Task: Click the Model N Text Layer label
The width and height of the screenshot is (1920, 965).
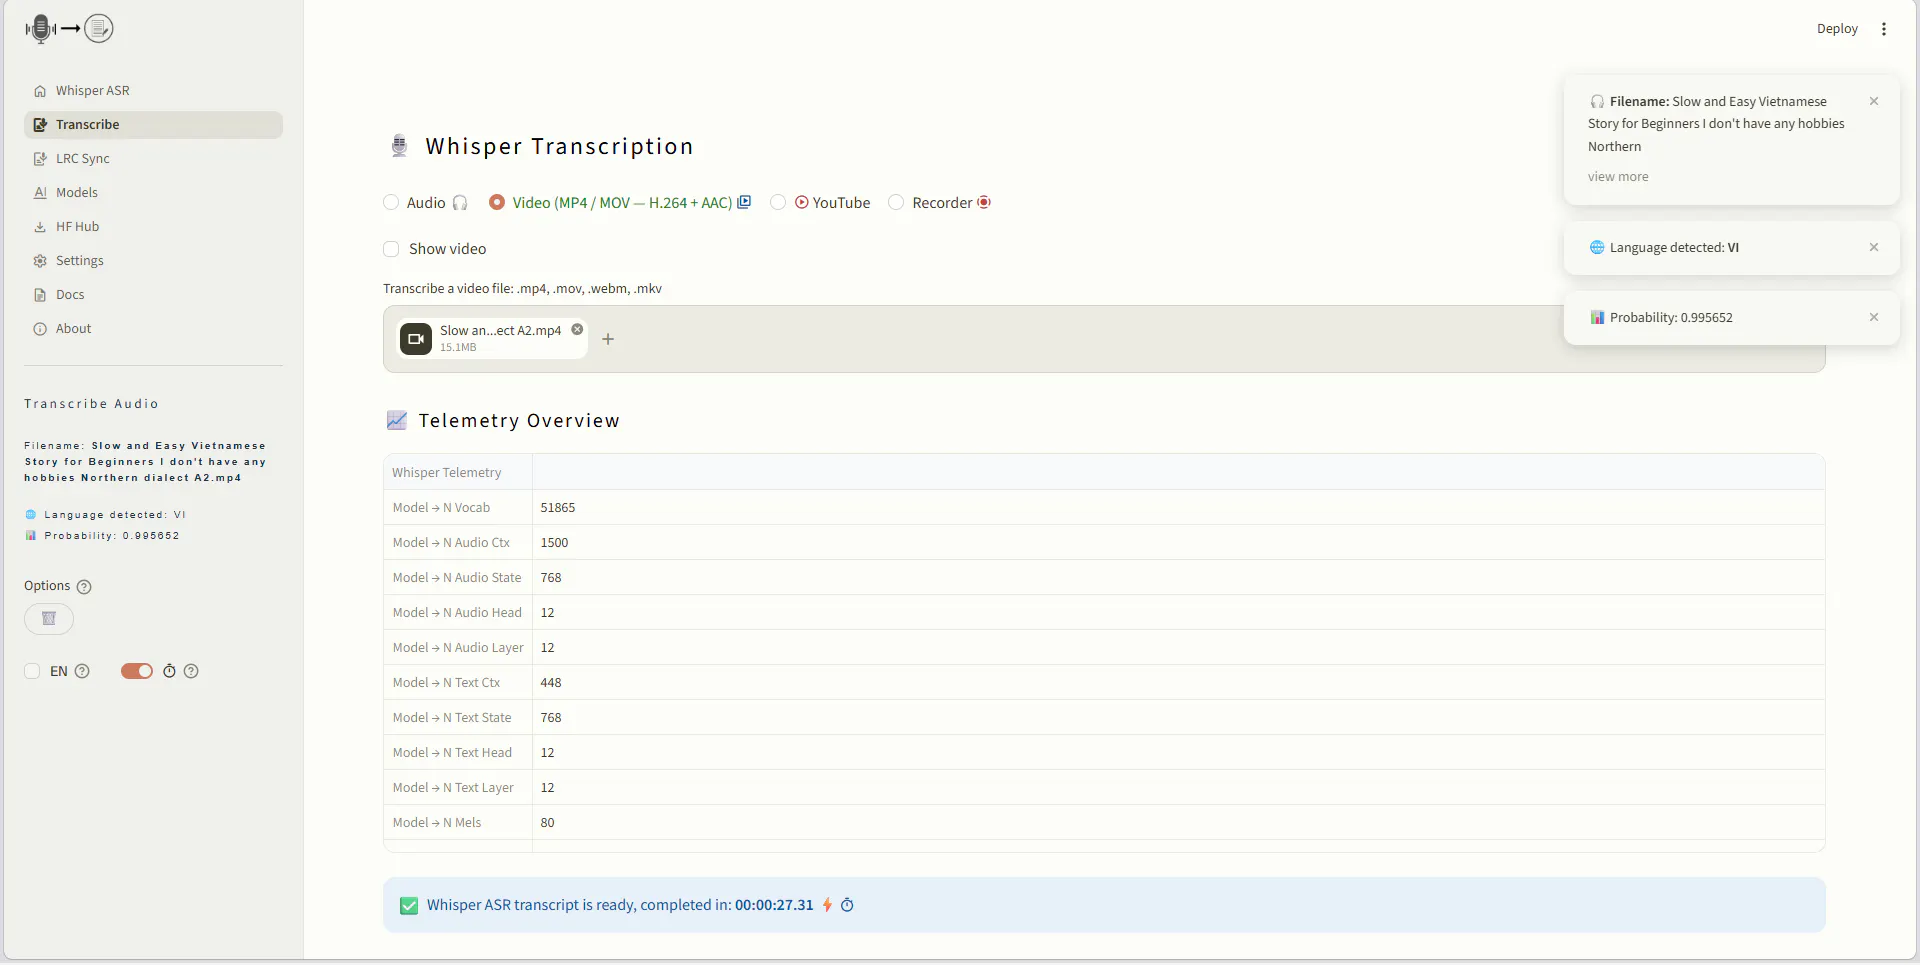Action: click(453, 788)
